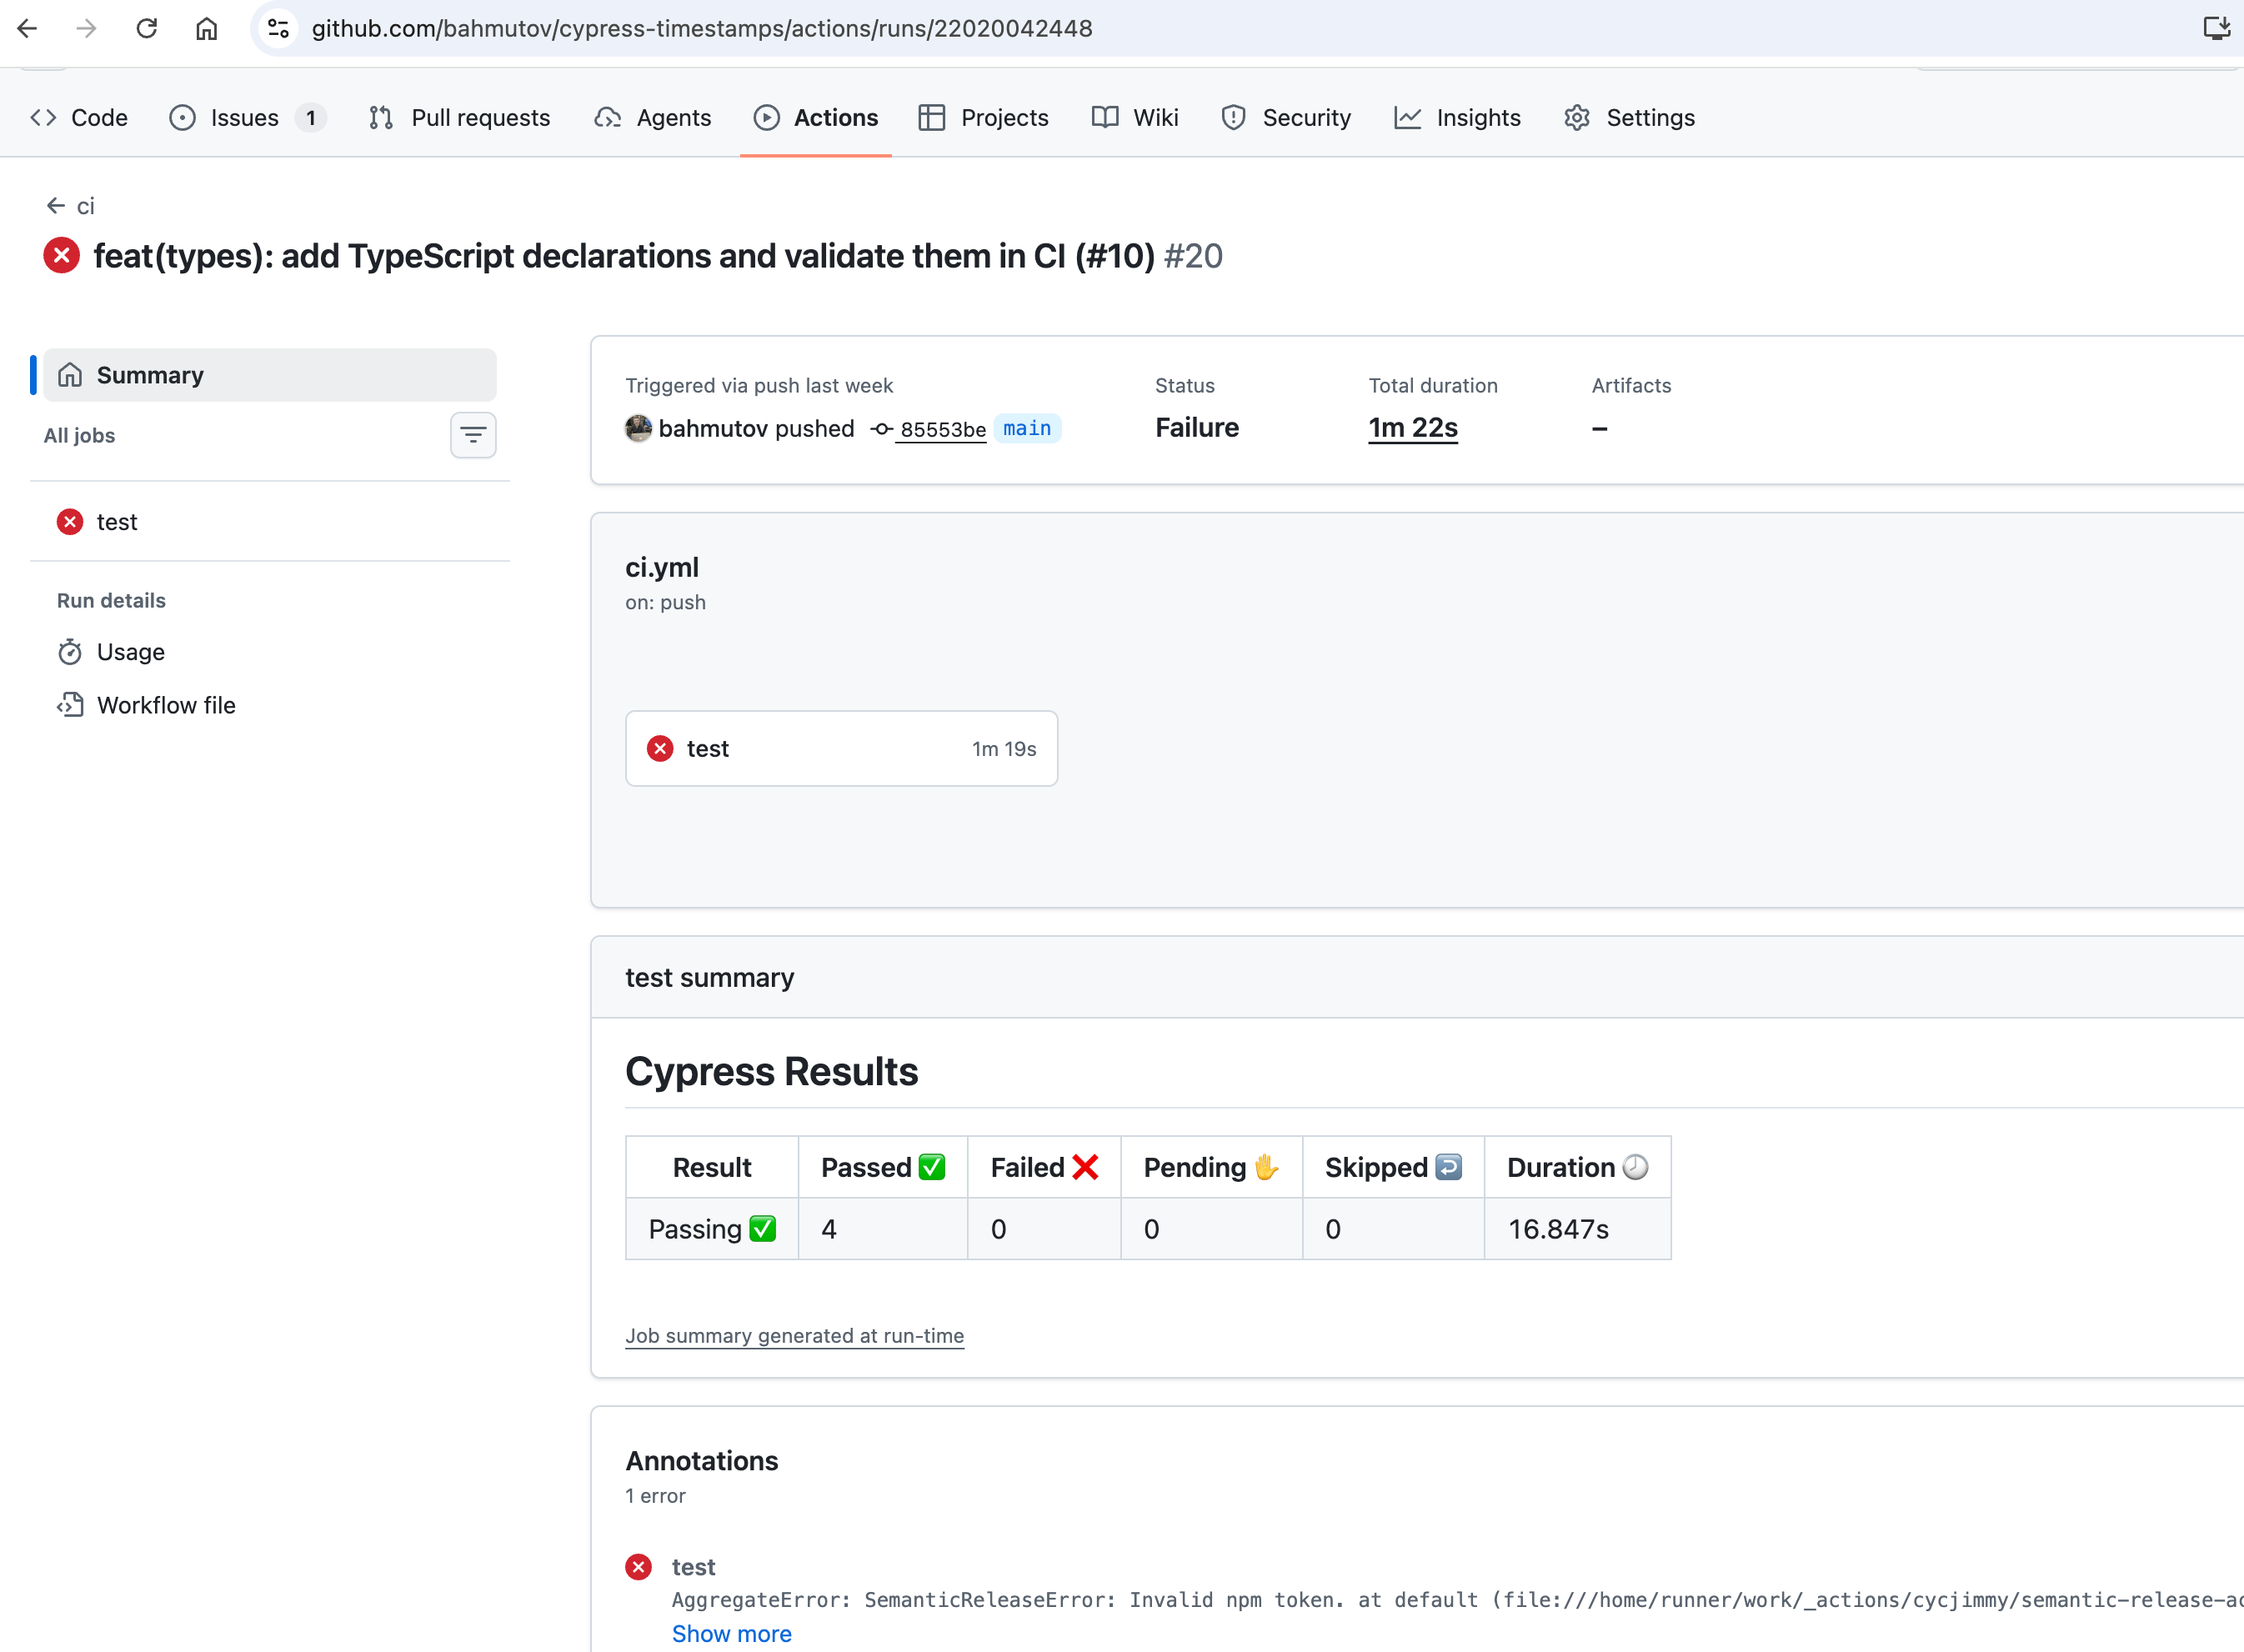Select Summary in the left sidebar
The width and height of the screenshot is (2244, 1652).
150,374
